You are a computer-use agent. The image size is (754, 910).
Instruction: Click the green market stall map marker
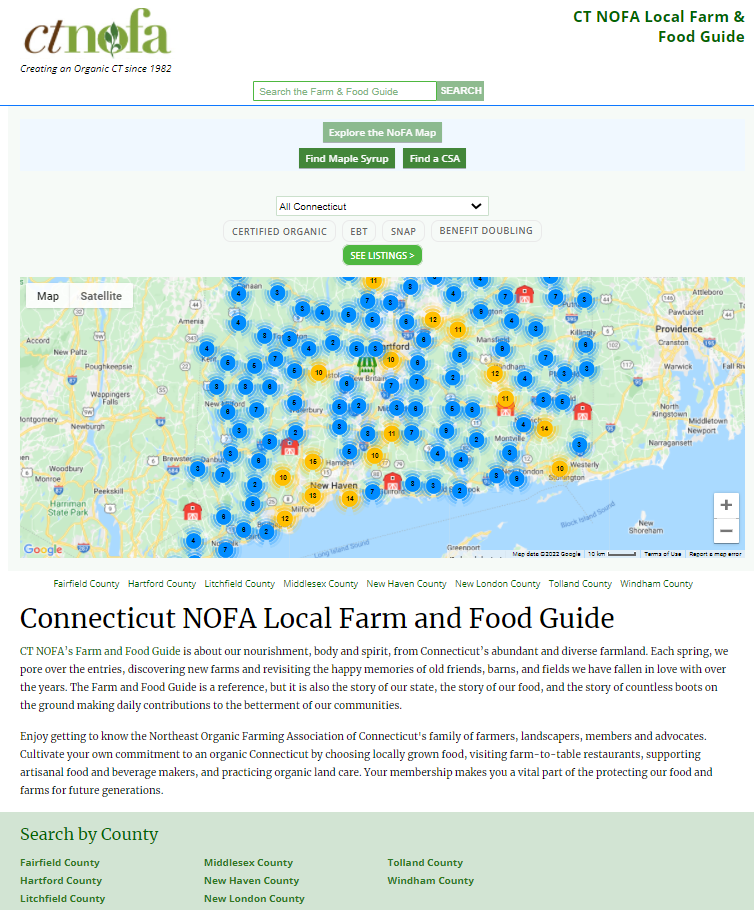(x=368, y=365)
